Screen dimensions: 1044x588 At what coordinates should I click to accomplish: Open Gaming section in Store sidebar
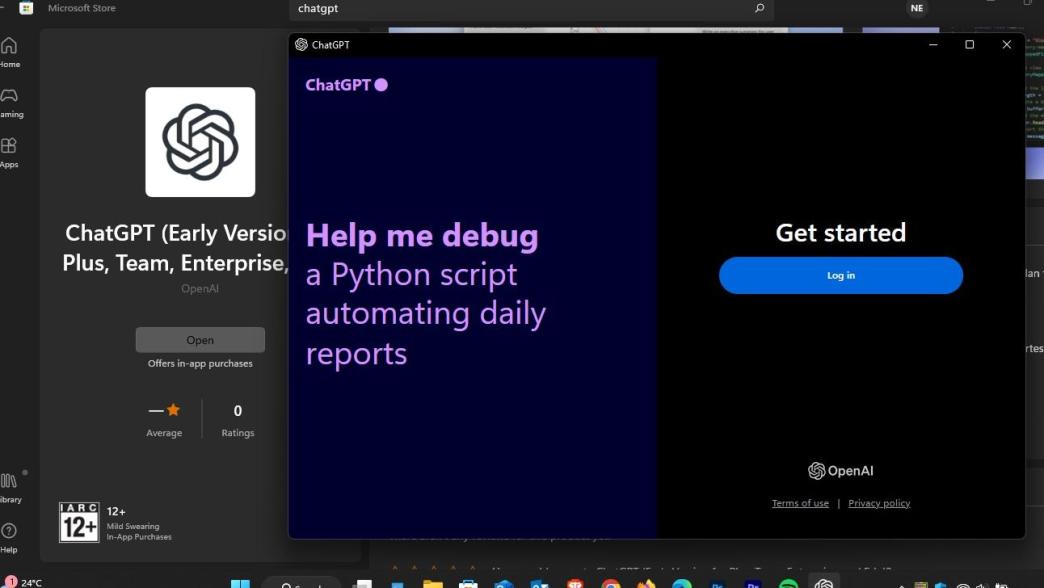(x=10, y=103)
